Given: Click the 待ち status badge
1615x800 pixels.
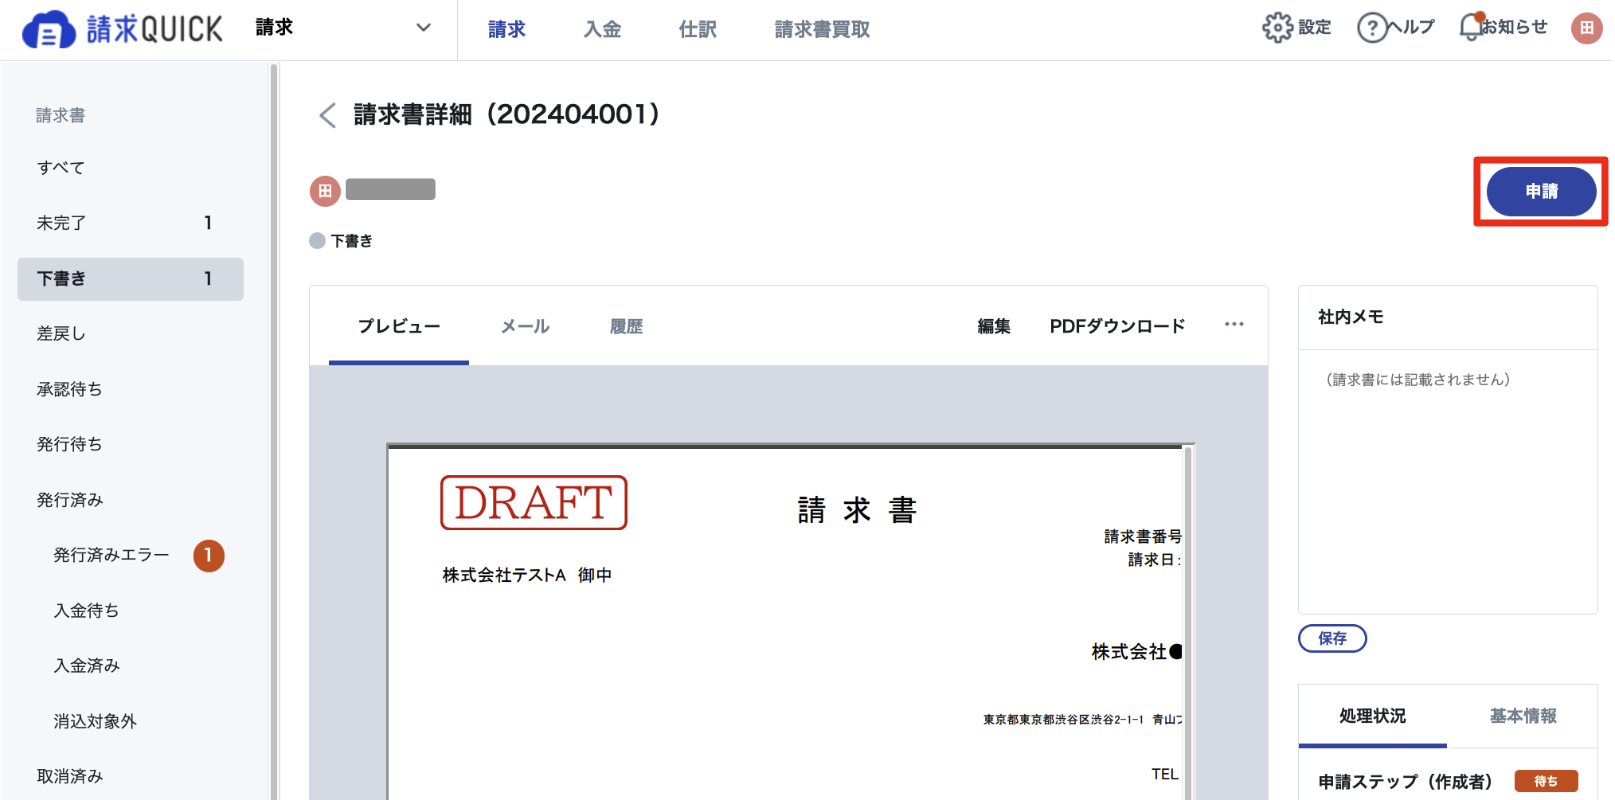Looking at the screenshot, I should pyautogui.click(x=1546, y=781).
